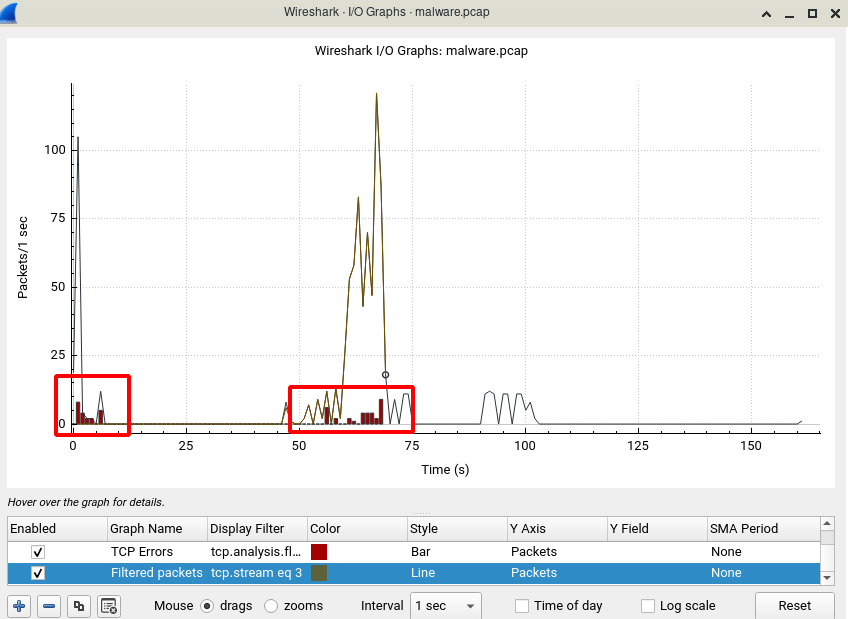The image size is (848, 619).
Task: Enable Time of day checkbox
Action: coord(522,605)
